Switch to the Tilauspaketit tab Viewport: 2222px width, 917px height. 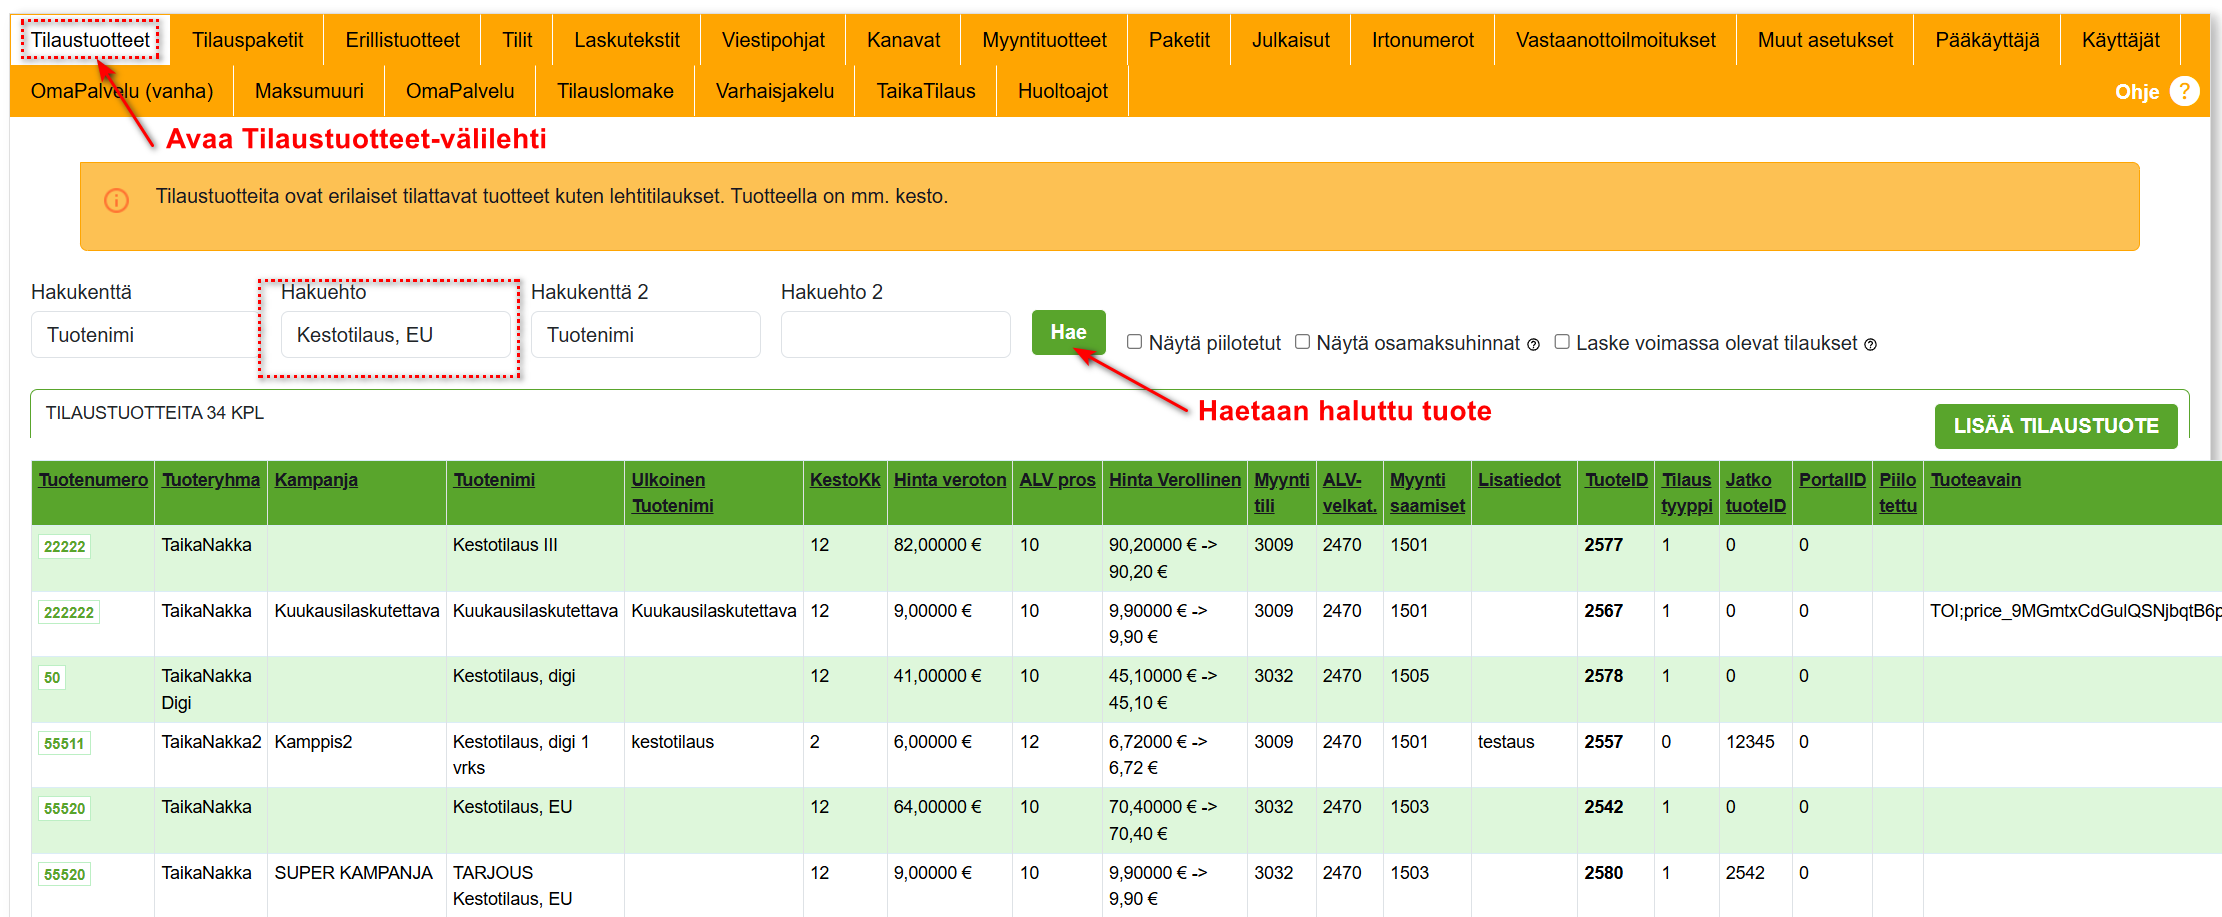pos(248,40)
